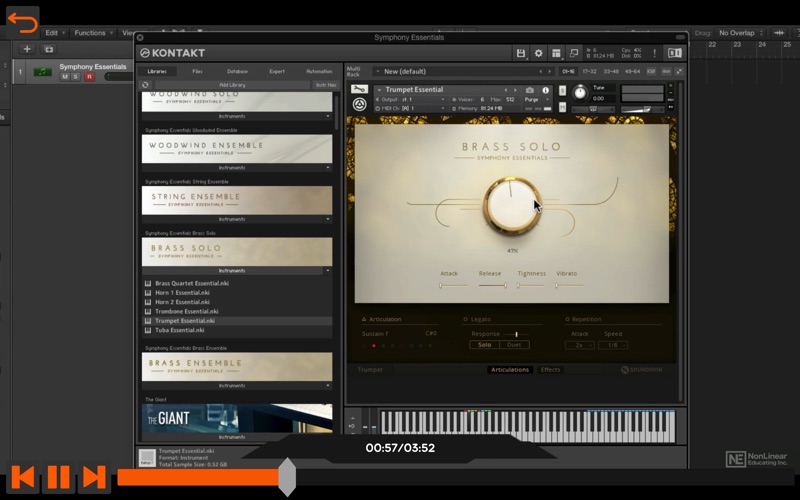The height and width of the screenshot is (500, 800).
Task: Click the Instr Nav button
Action: click(x=326, y=85)
